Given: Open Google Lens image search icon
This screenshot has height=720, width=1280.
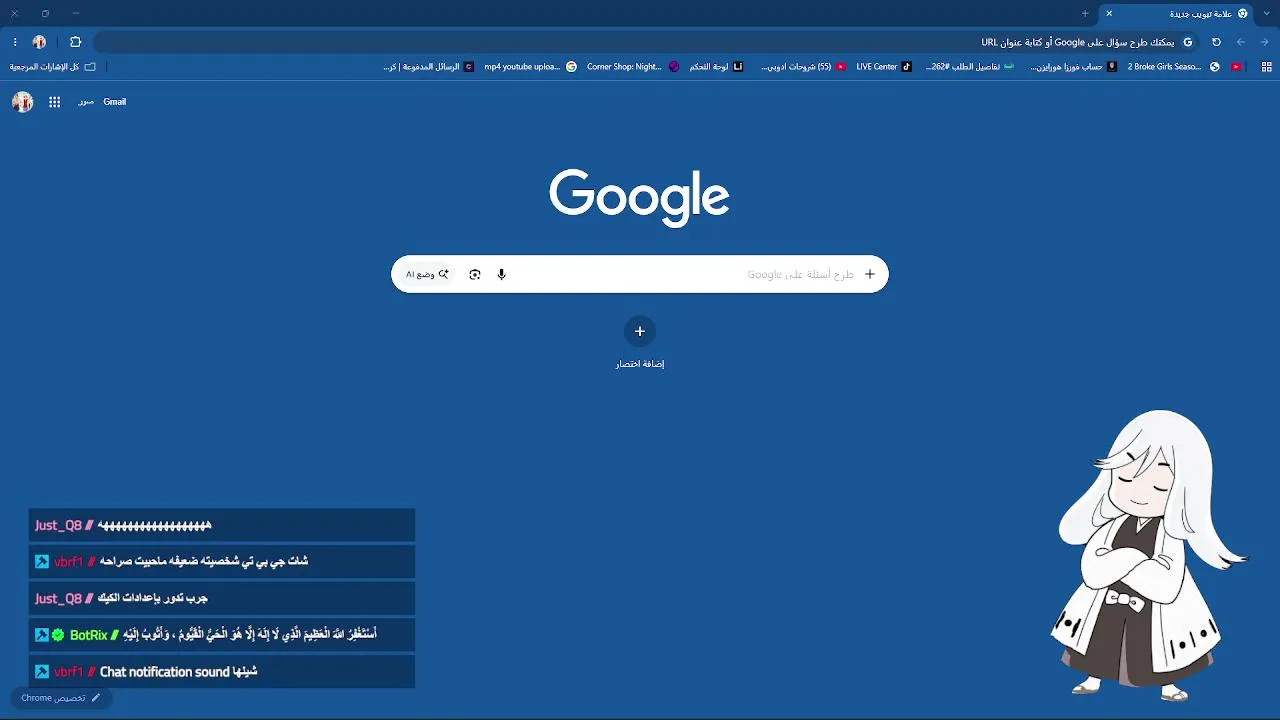Looking at the screenshot, I should [x=475, y=274].
